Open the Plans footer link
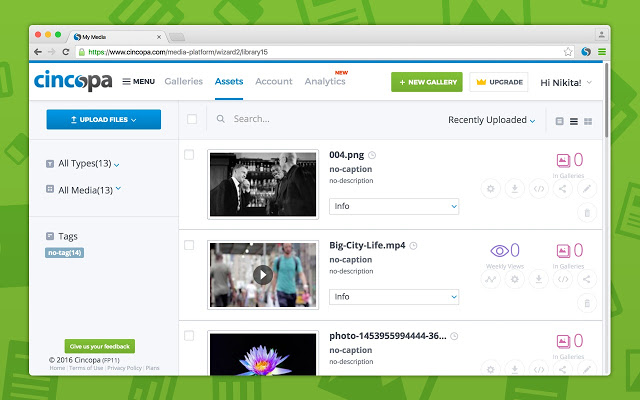640x400 pixels. [x=153, y=368]
